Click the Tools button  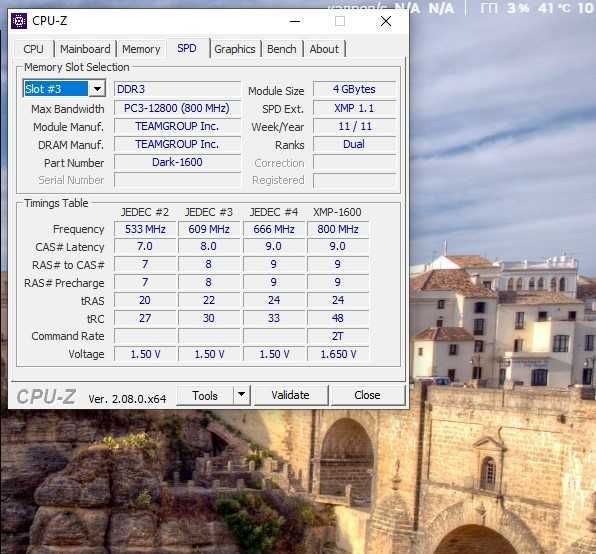(x=205, y=396)
